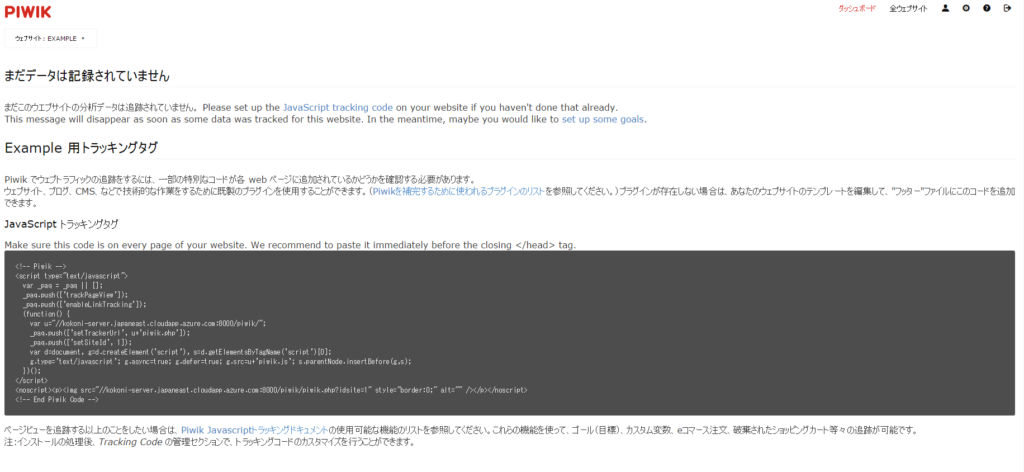
Task: Click the logout icon
Action: click(x=1007, y=8)
